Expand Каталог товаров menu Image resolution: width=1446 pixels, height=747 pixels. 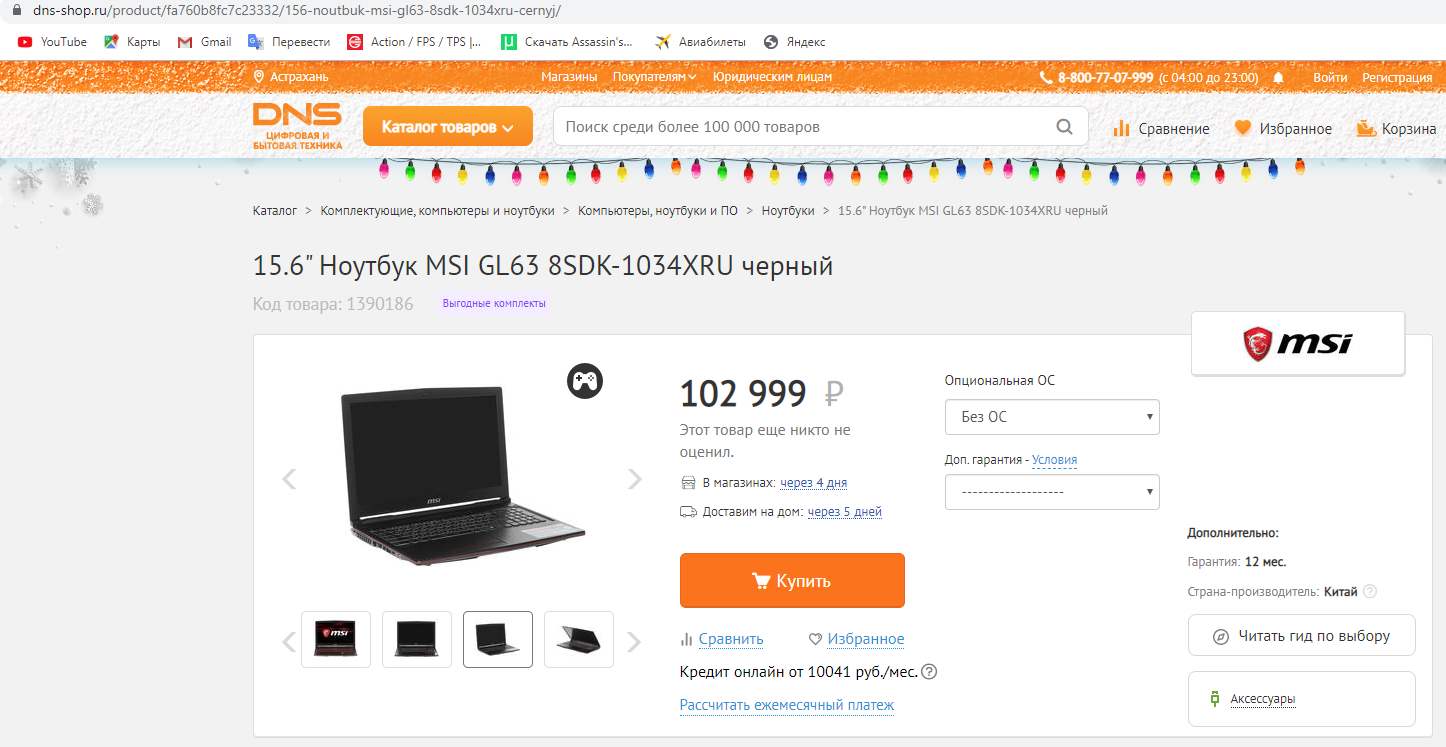pyautogui.click(x=447, y=127)
